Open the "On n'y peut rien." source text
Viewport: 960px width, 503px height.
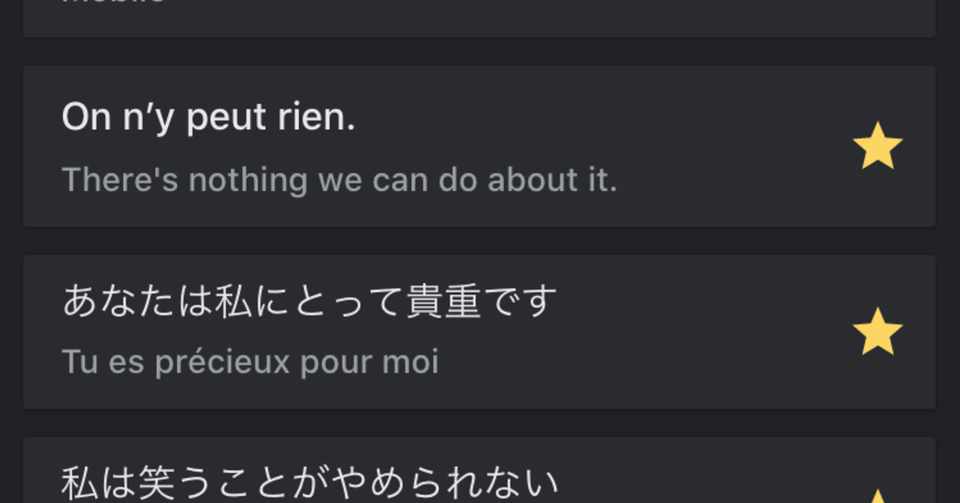click(x=208, y=118)
